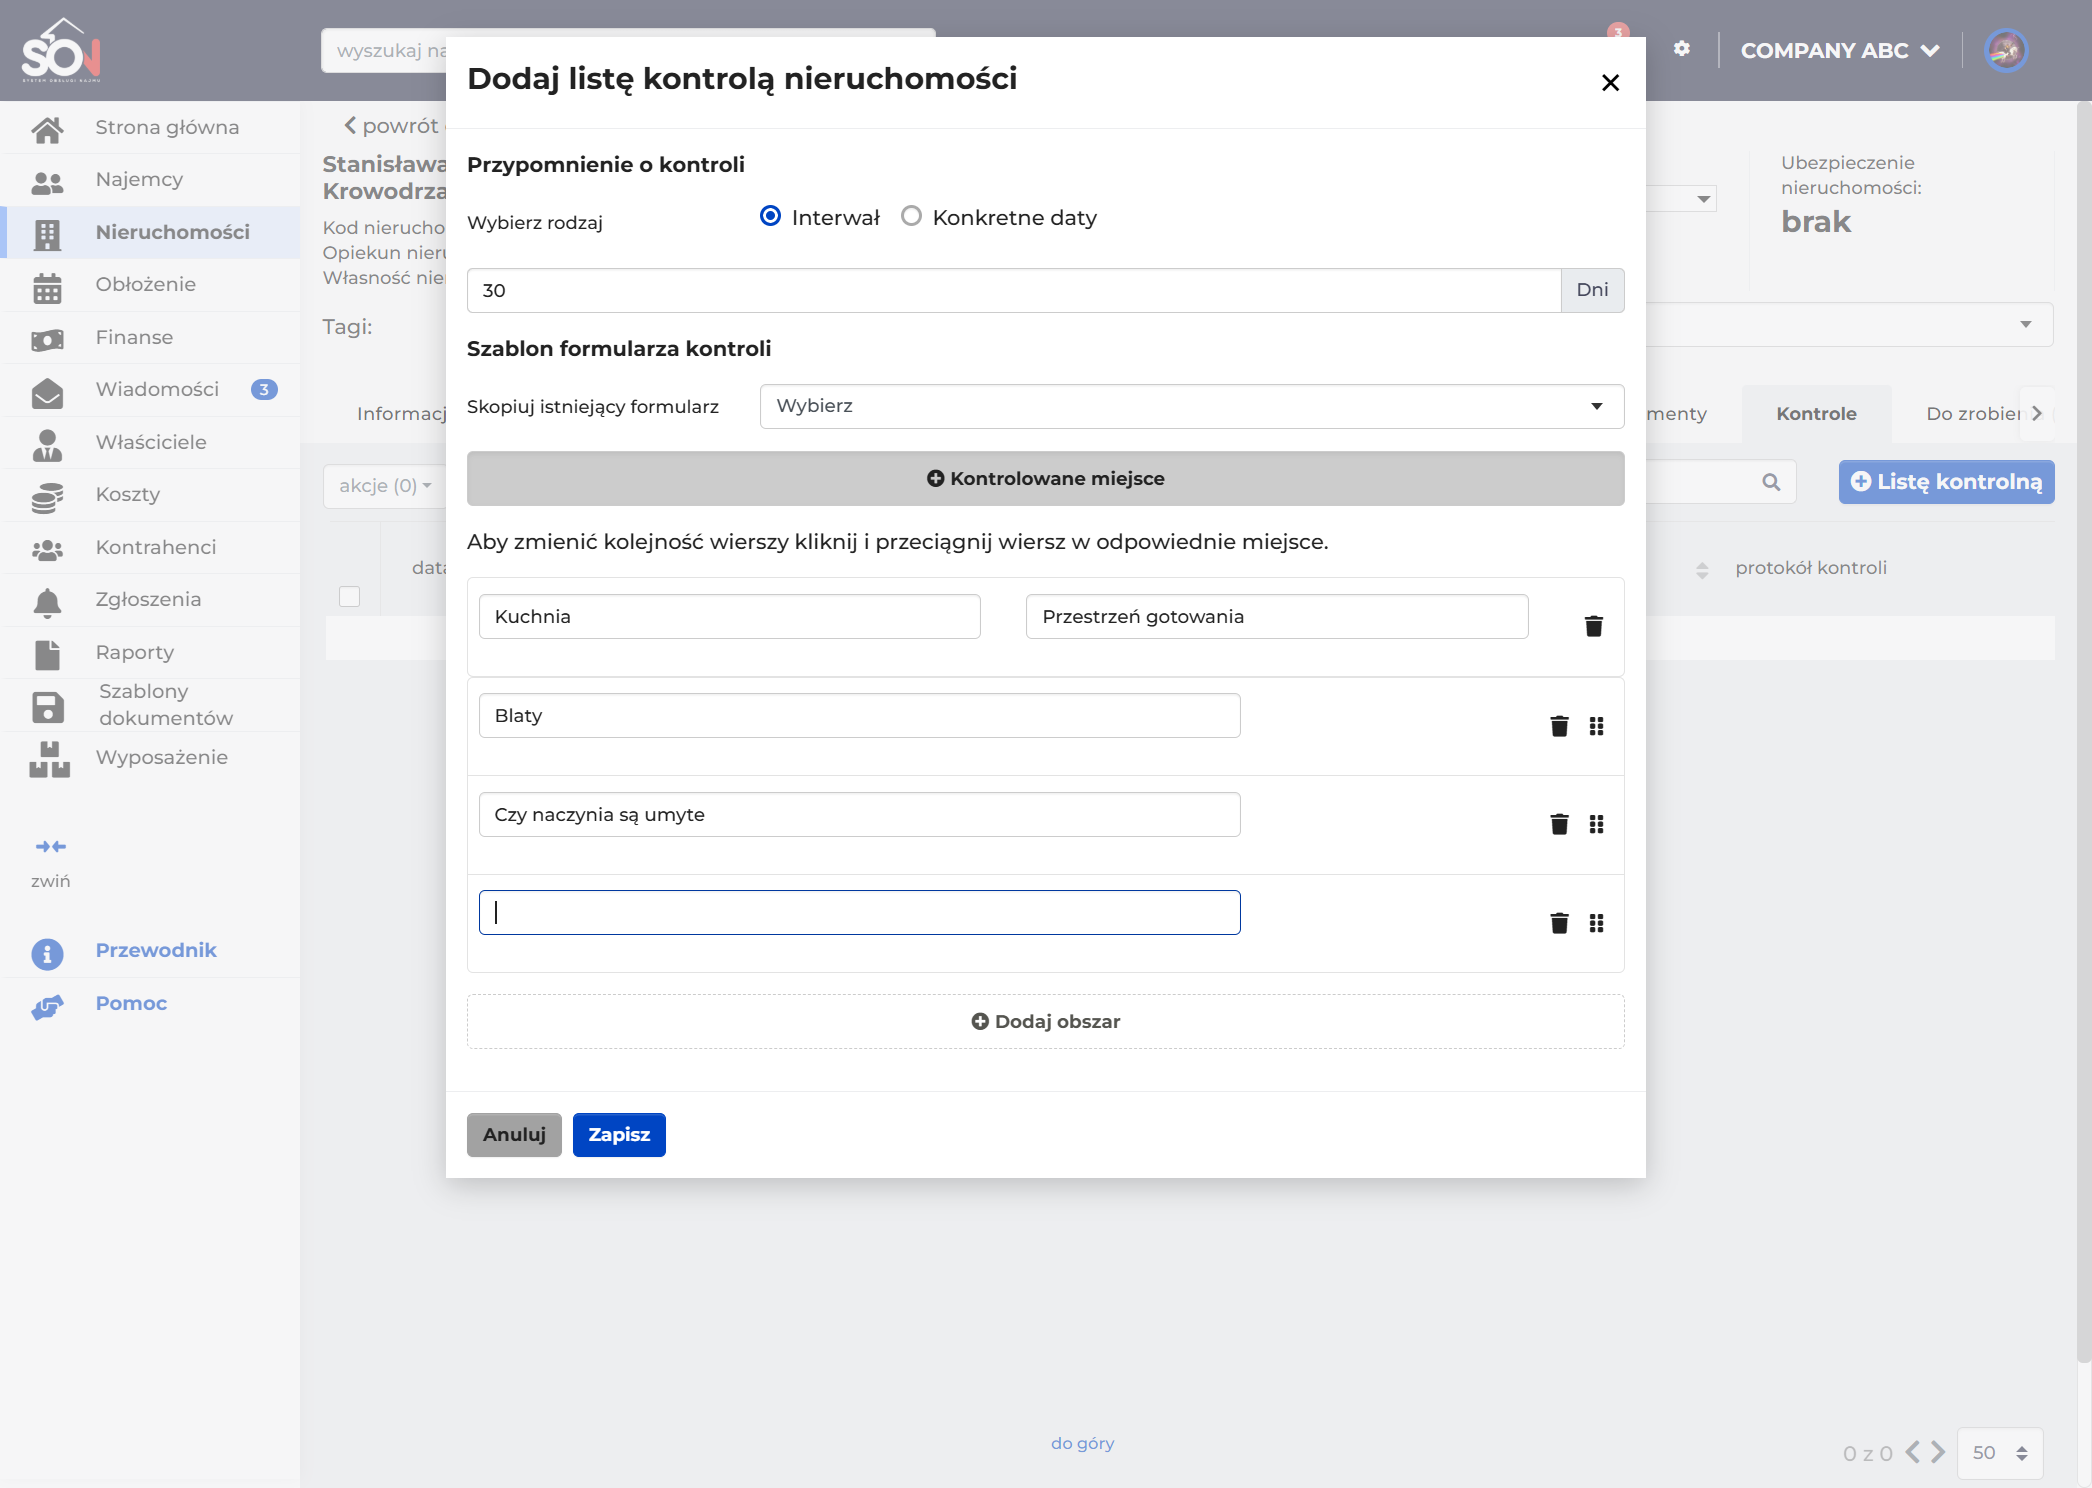Delete the empty checklist row
Viewport: 2092px width, 1488px height.
tap(1559, 923)
